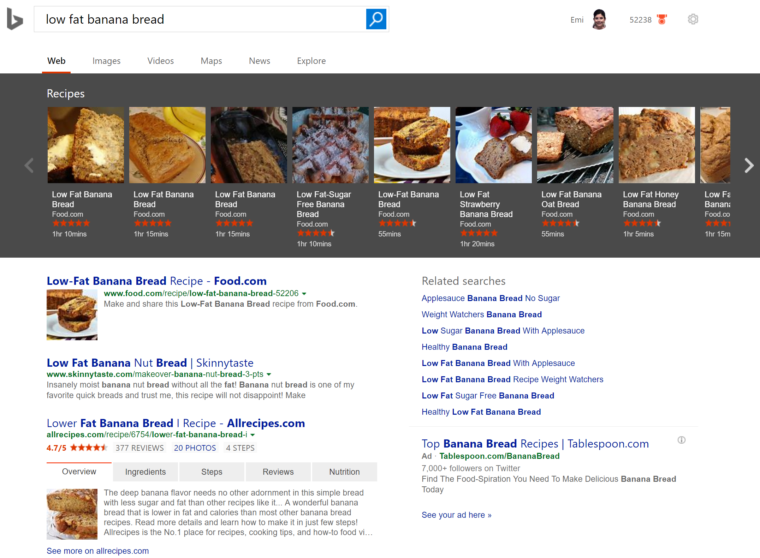
Task: Open the Low Fat-Sugar Free Banana Bread thumbnail
Action: 330,145
